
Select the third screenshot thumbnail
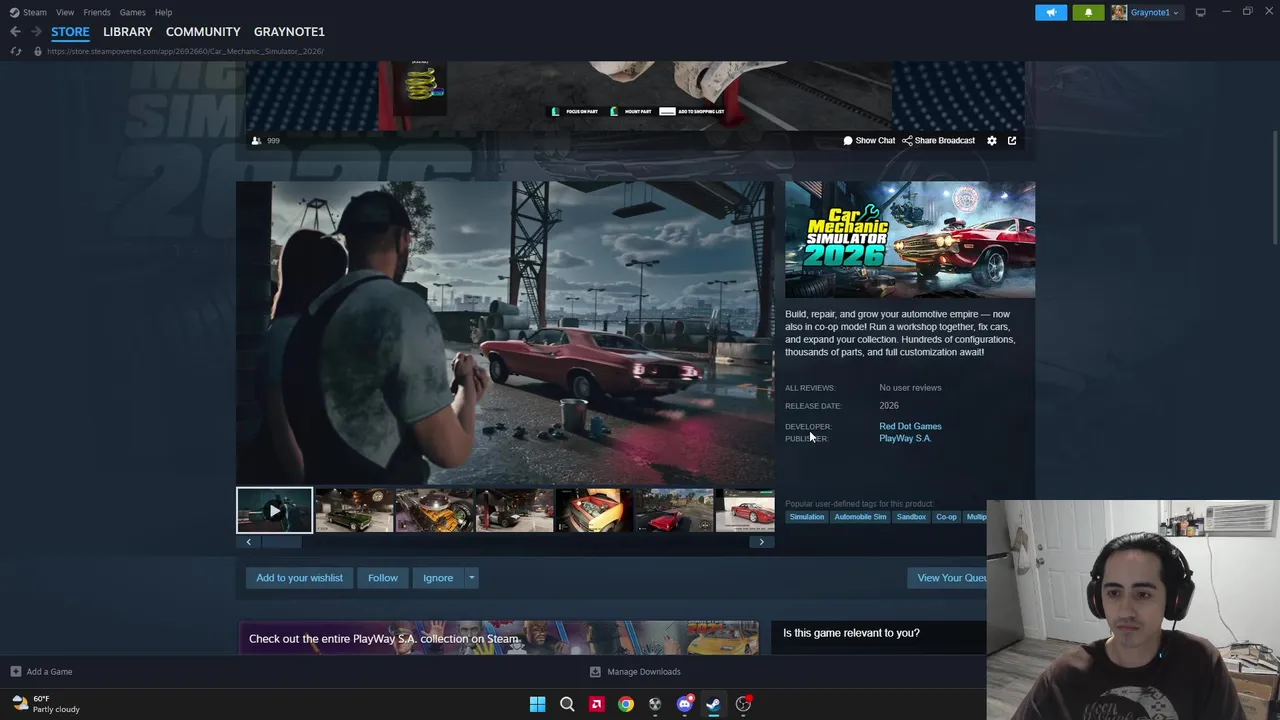[x=434, y=510]
